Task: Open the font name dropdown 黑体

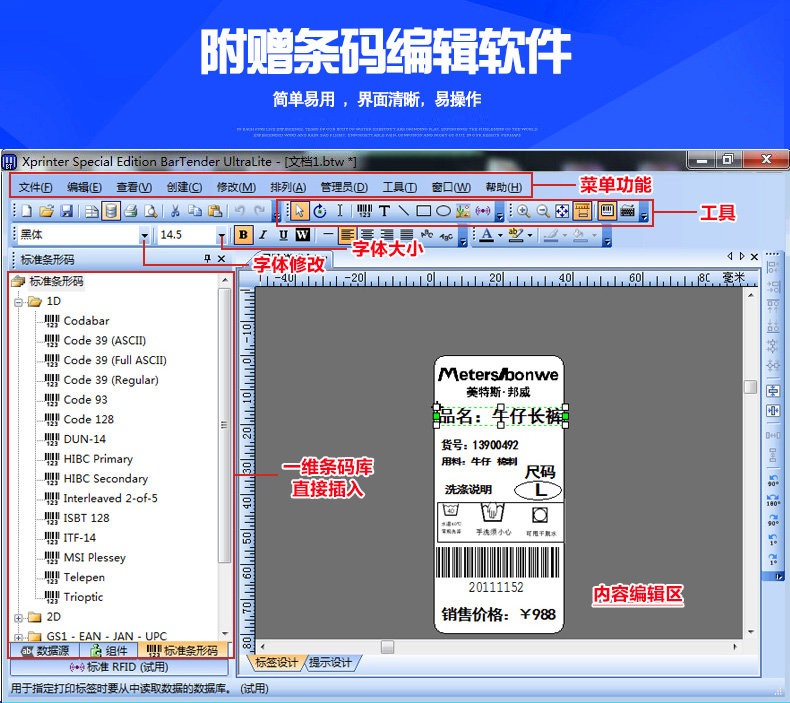Action: tap(145, 235)
